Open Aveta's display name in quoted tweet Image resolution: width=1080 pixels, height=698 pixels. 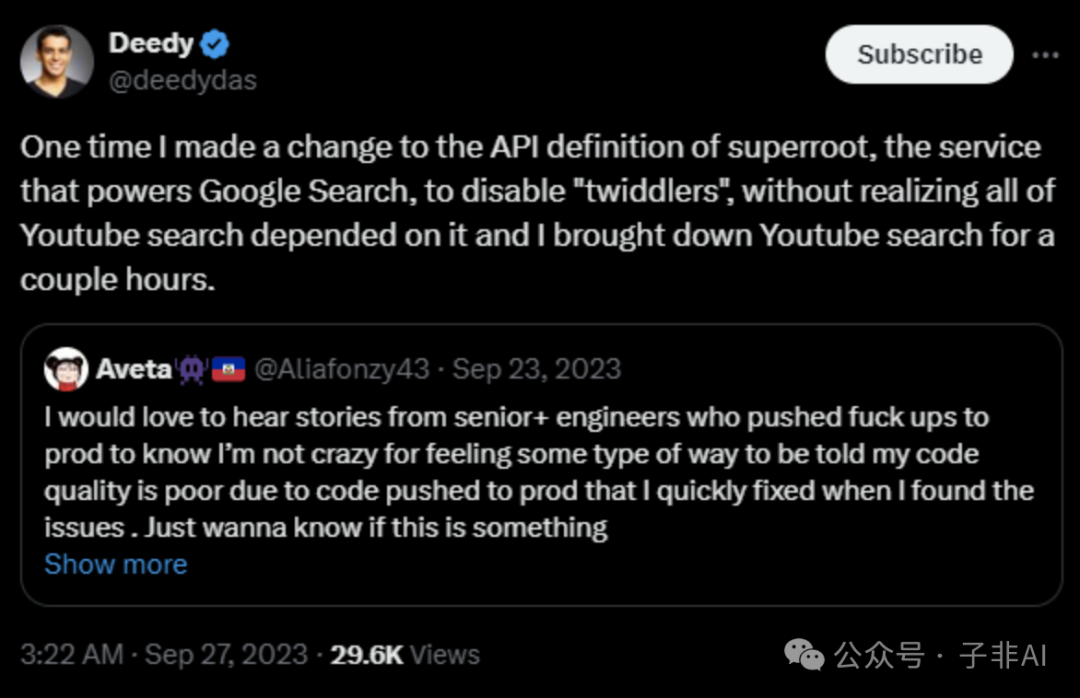tap(134, 370)
